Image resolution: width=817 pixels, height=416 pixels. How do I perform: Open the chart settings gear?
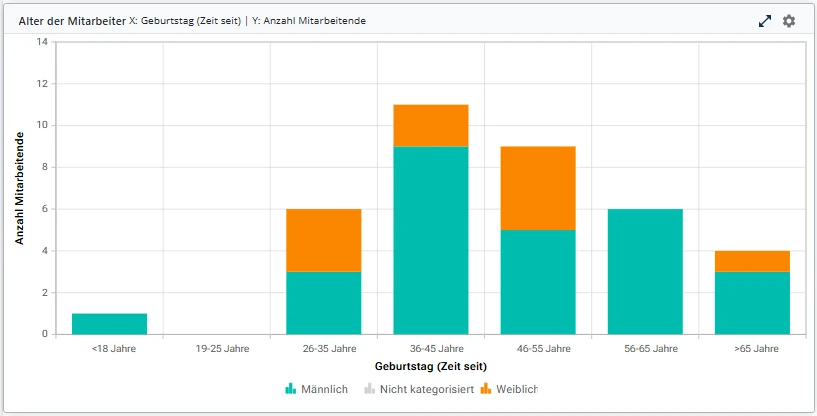point(789,21)
